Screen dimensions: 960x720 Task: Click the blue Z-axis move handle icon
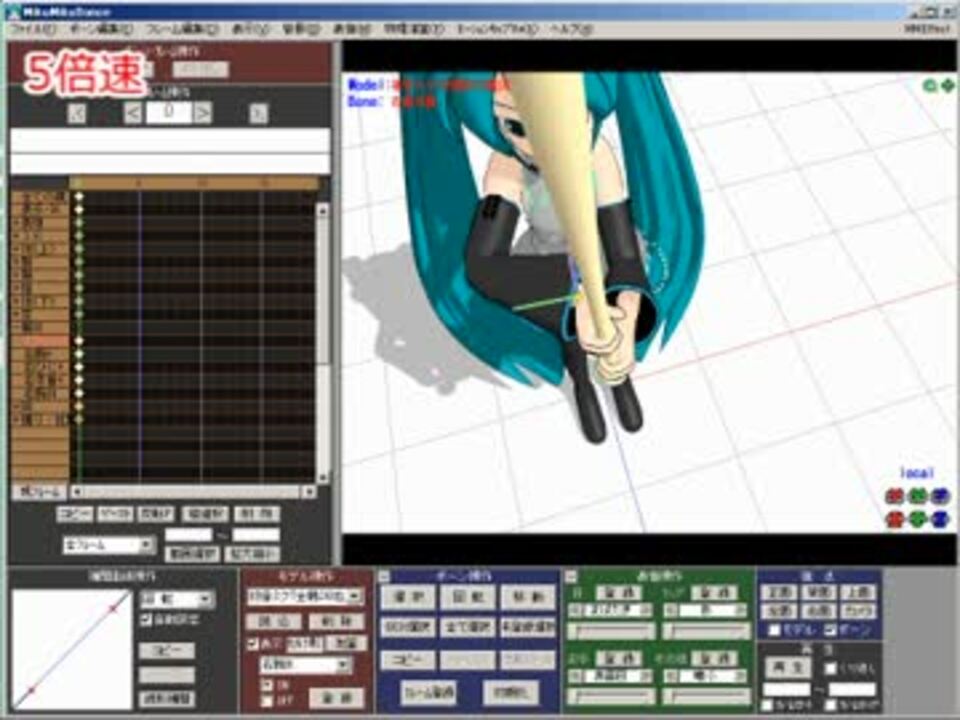940,520
